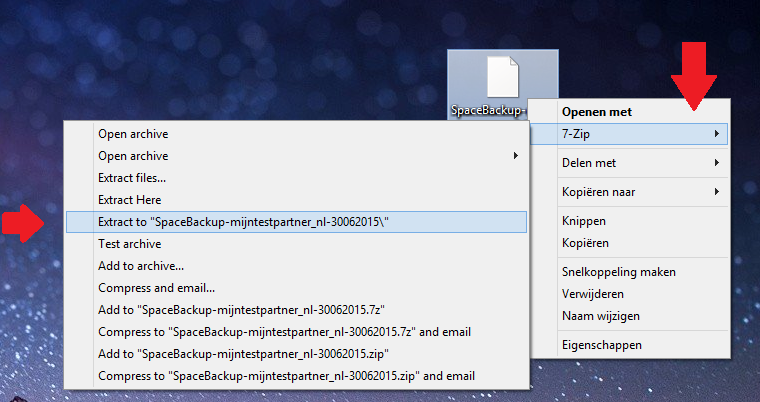The width and height of the screenshot is (760, 402).
Task: Extract to SpaceBackup-mijntestpartner_nl-30062015 folder
Action: tap(296, 222)
